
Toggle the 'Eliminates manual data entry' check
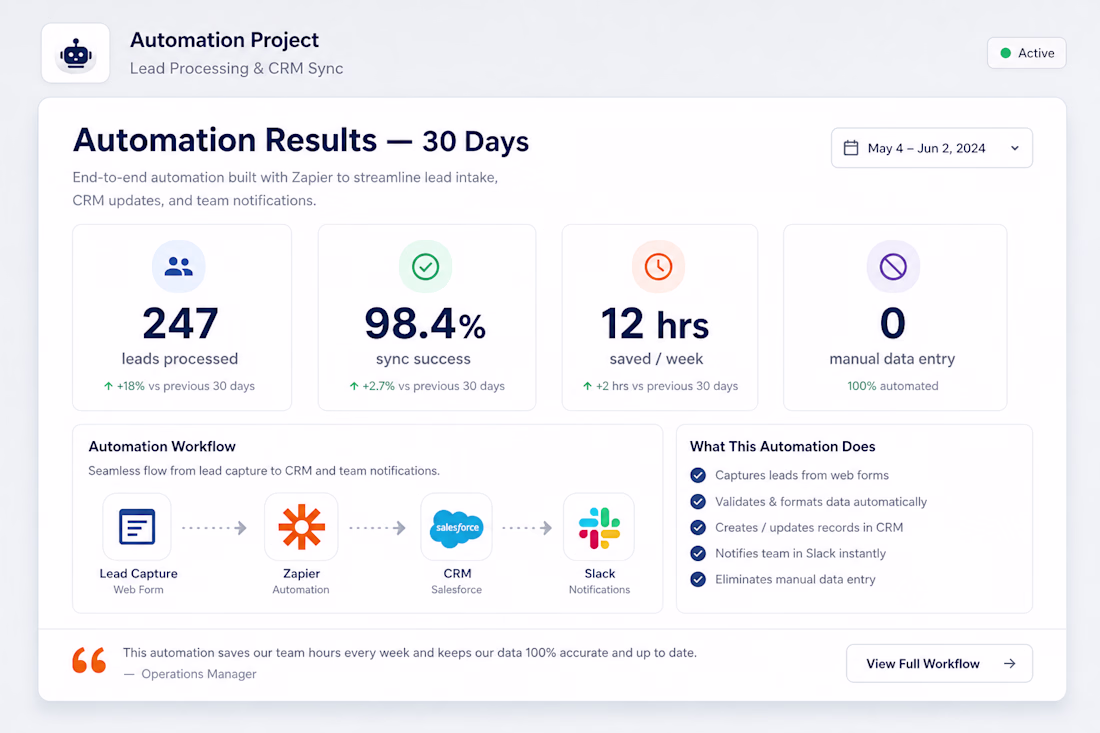pyautogui.click(x=698, y=579)
